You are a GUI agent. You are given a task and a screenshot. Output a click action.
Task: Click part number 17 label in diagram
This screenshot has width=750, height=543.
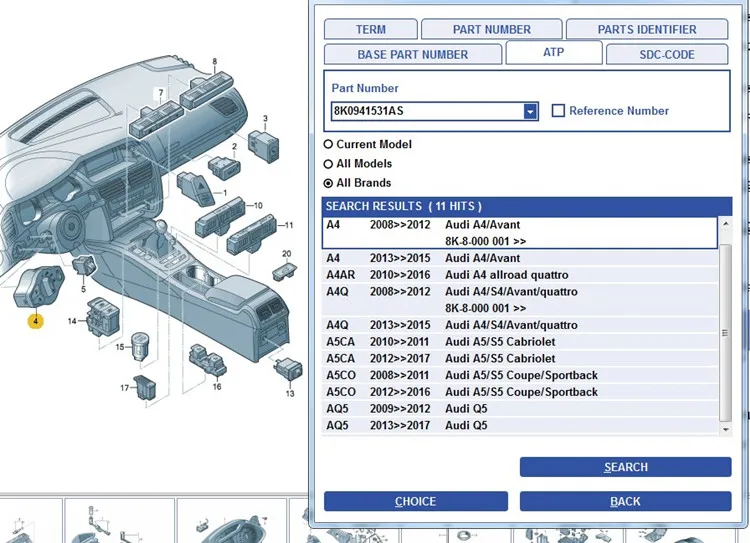pos(125,388)
